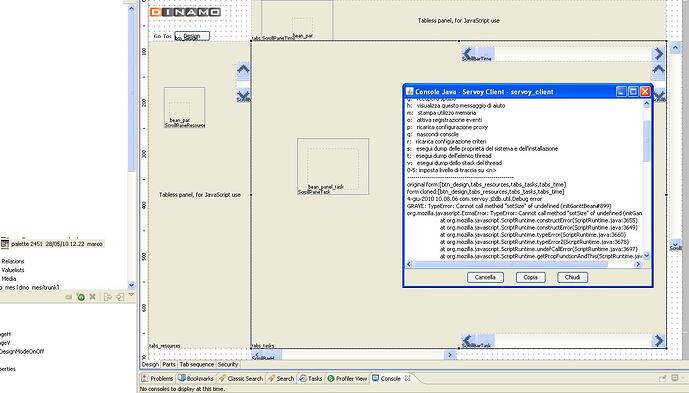Click the task pane up arrow

tap(658, 69)
